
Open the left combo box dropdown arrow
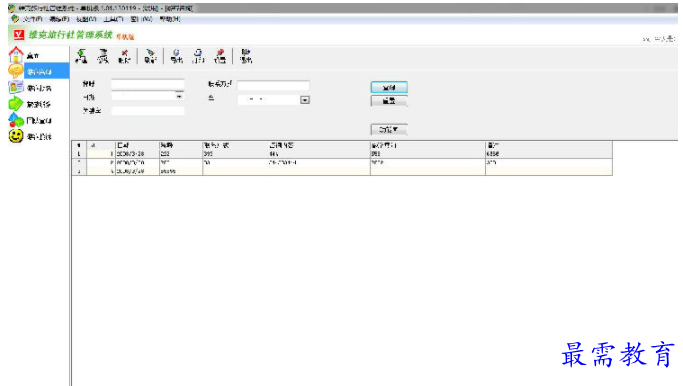click(x=179, y=96)
